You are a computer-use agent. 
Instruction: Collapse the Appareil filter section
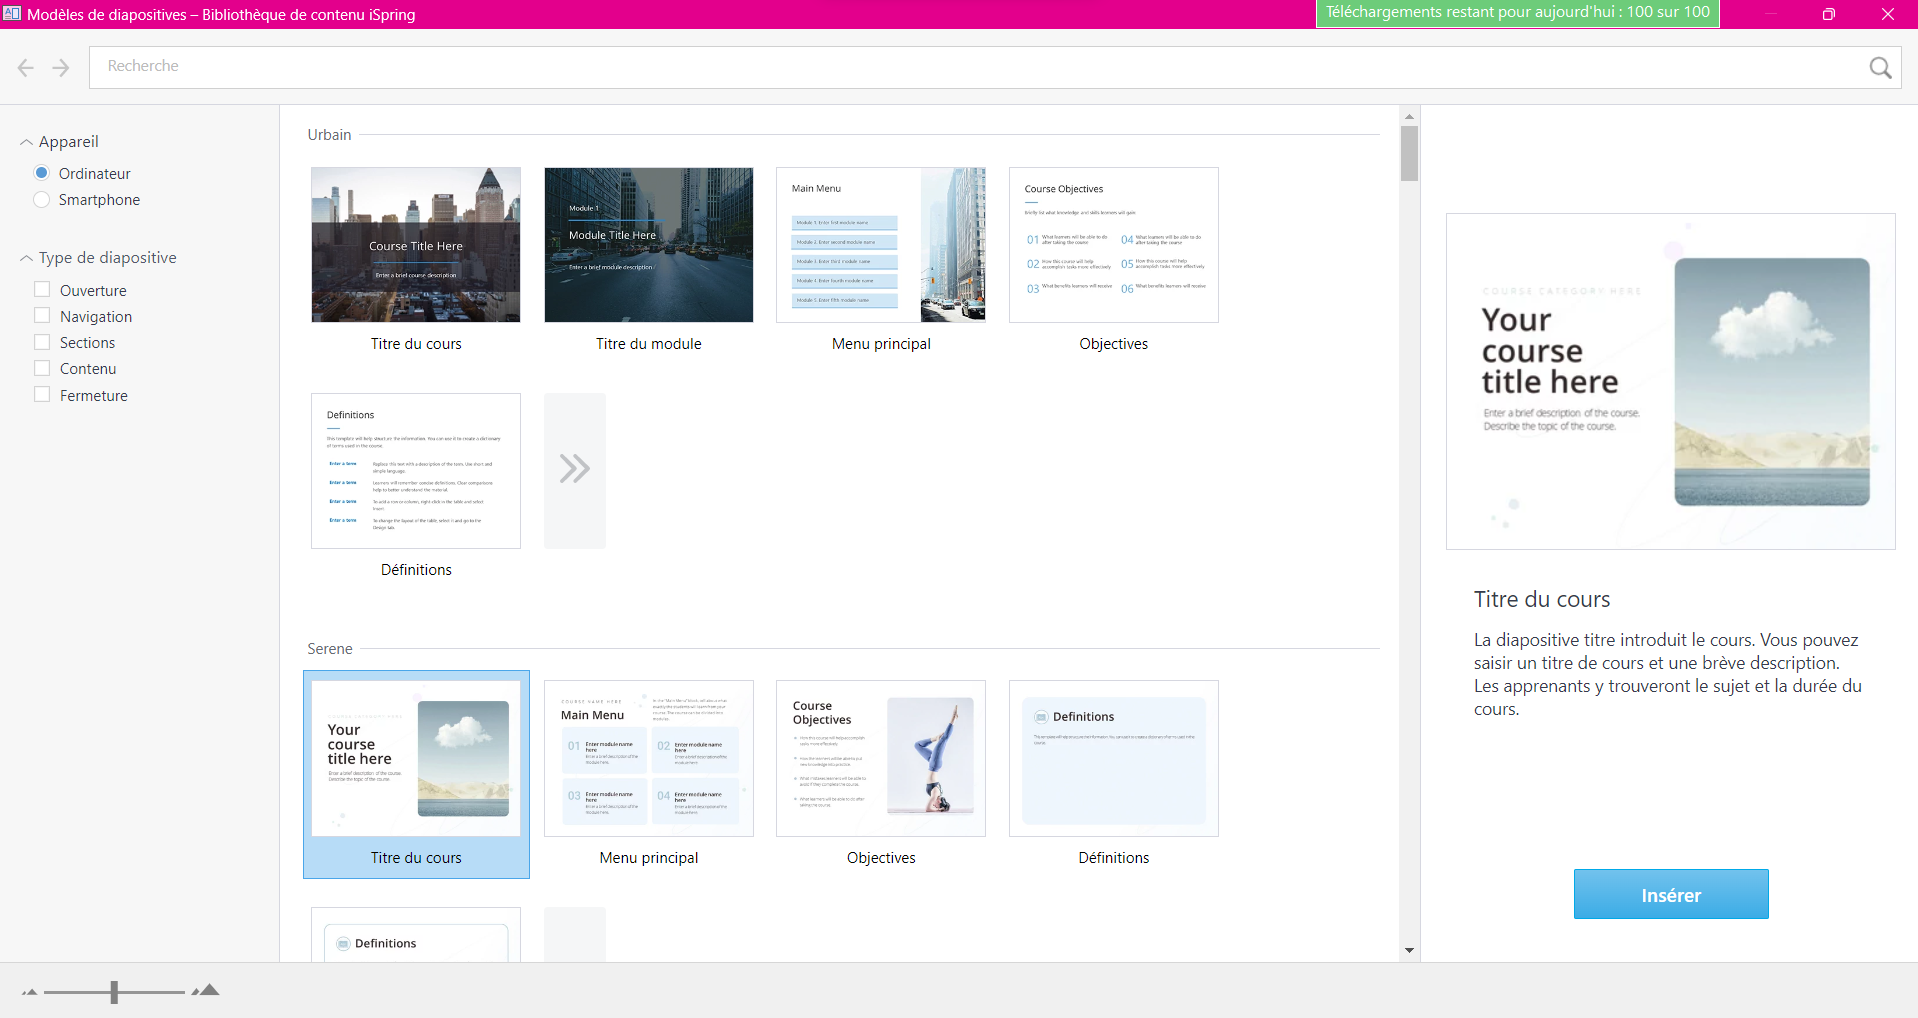[x=27, y=142]
